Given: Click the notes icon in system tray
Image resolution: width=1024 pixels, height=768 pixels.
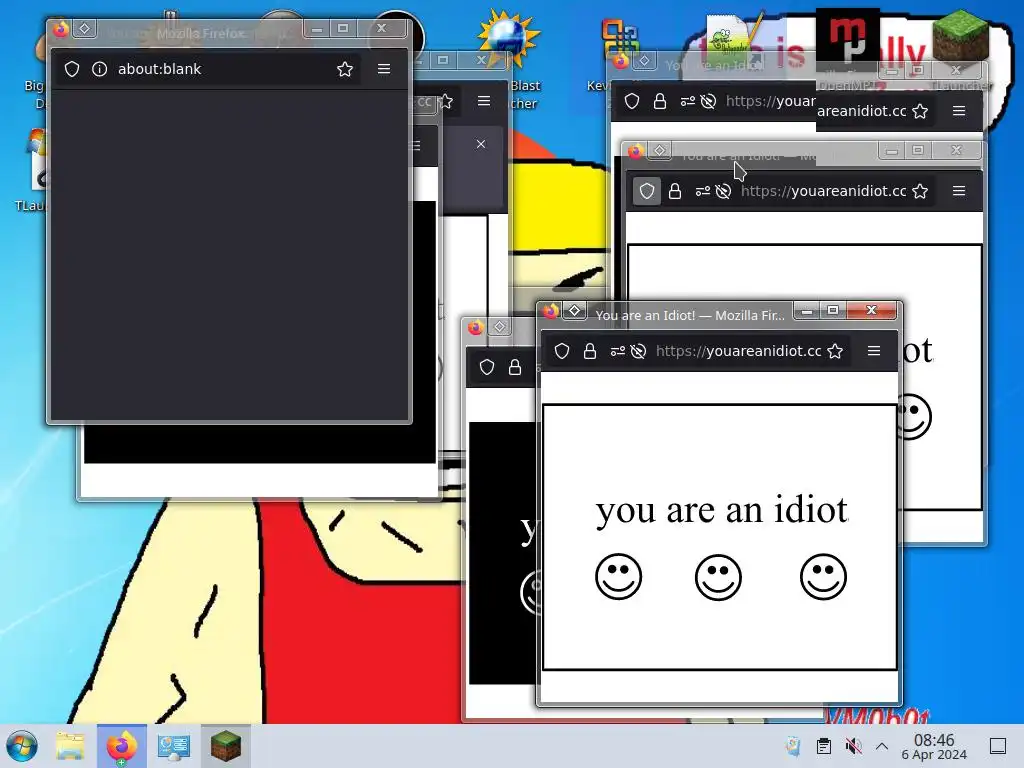Looking at the screenshot, I should point(793,746).
